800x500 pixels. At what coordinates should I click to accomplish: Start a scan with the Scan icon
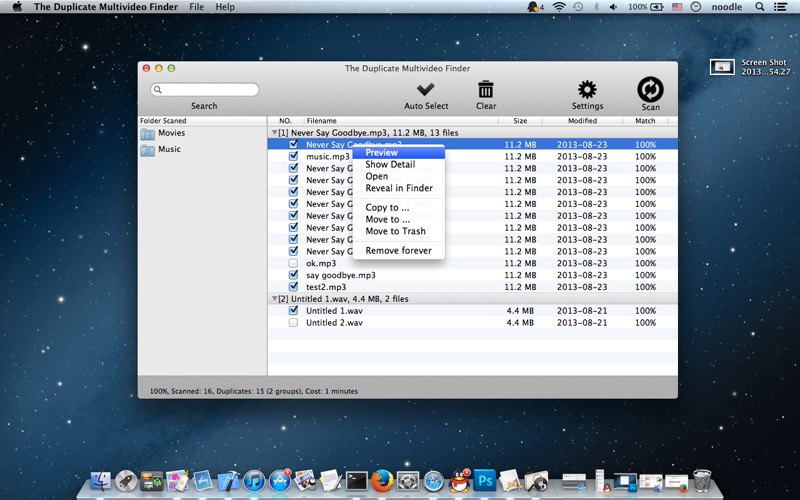tap(650, 89)
